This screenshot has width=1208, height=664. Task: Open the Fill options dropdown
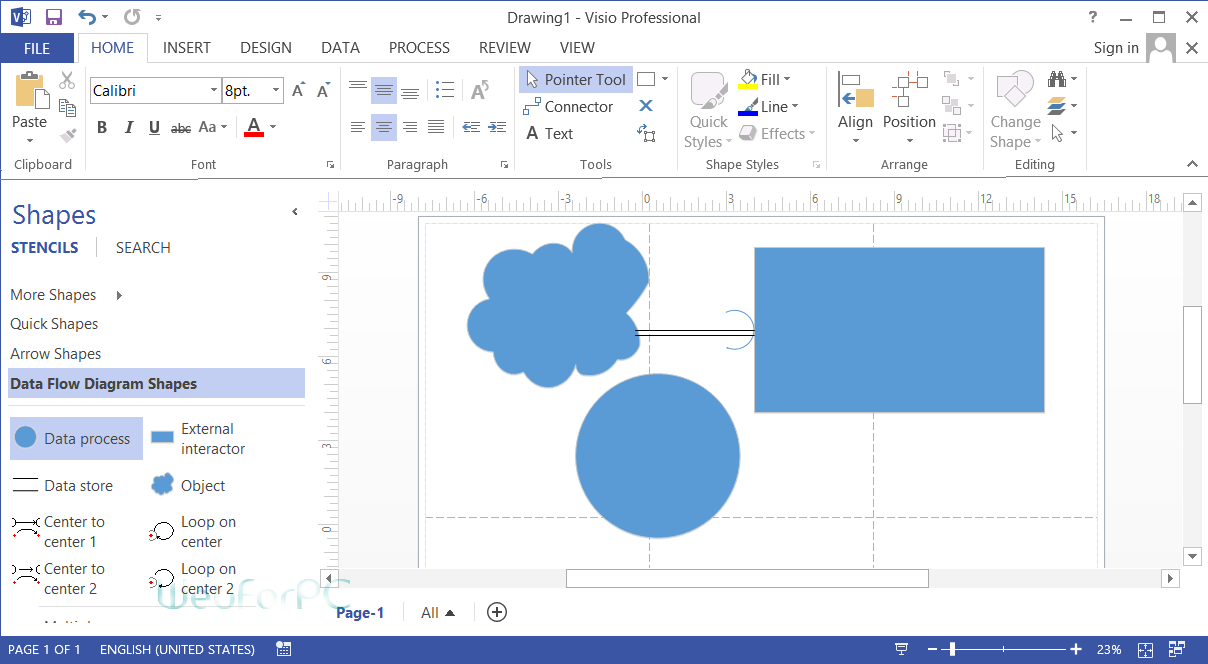[x=789, y=79]
